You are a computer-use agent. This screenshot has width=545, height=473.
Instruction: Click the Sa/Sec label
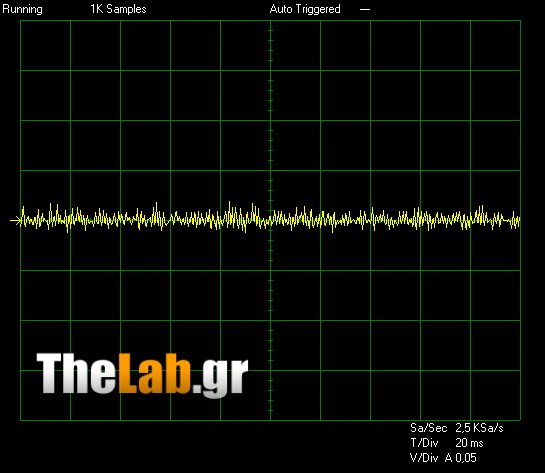(429, 428)
